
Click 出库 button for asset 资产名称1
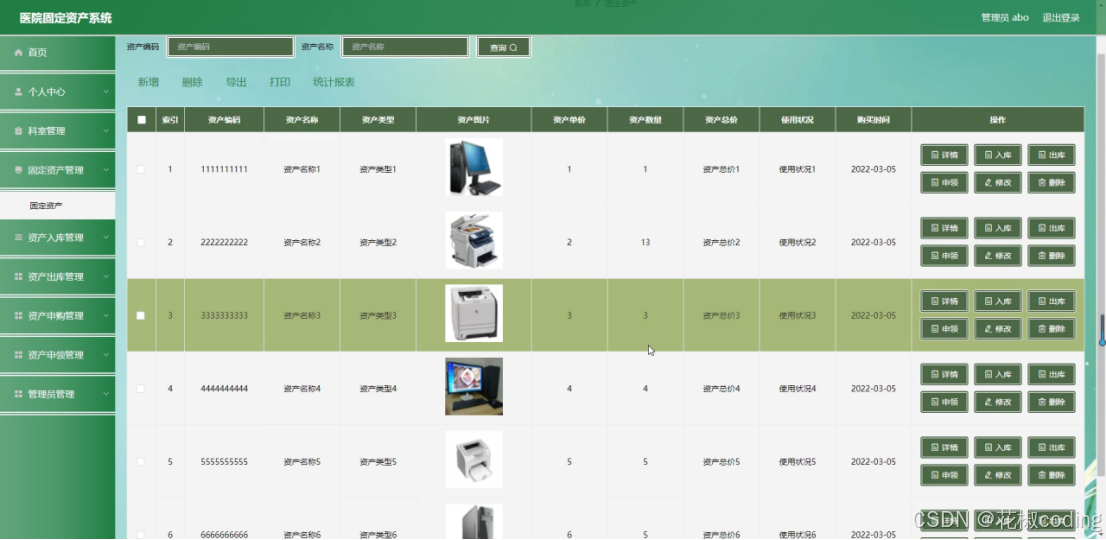[x=1051, y=154]
